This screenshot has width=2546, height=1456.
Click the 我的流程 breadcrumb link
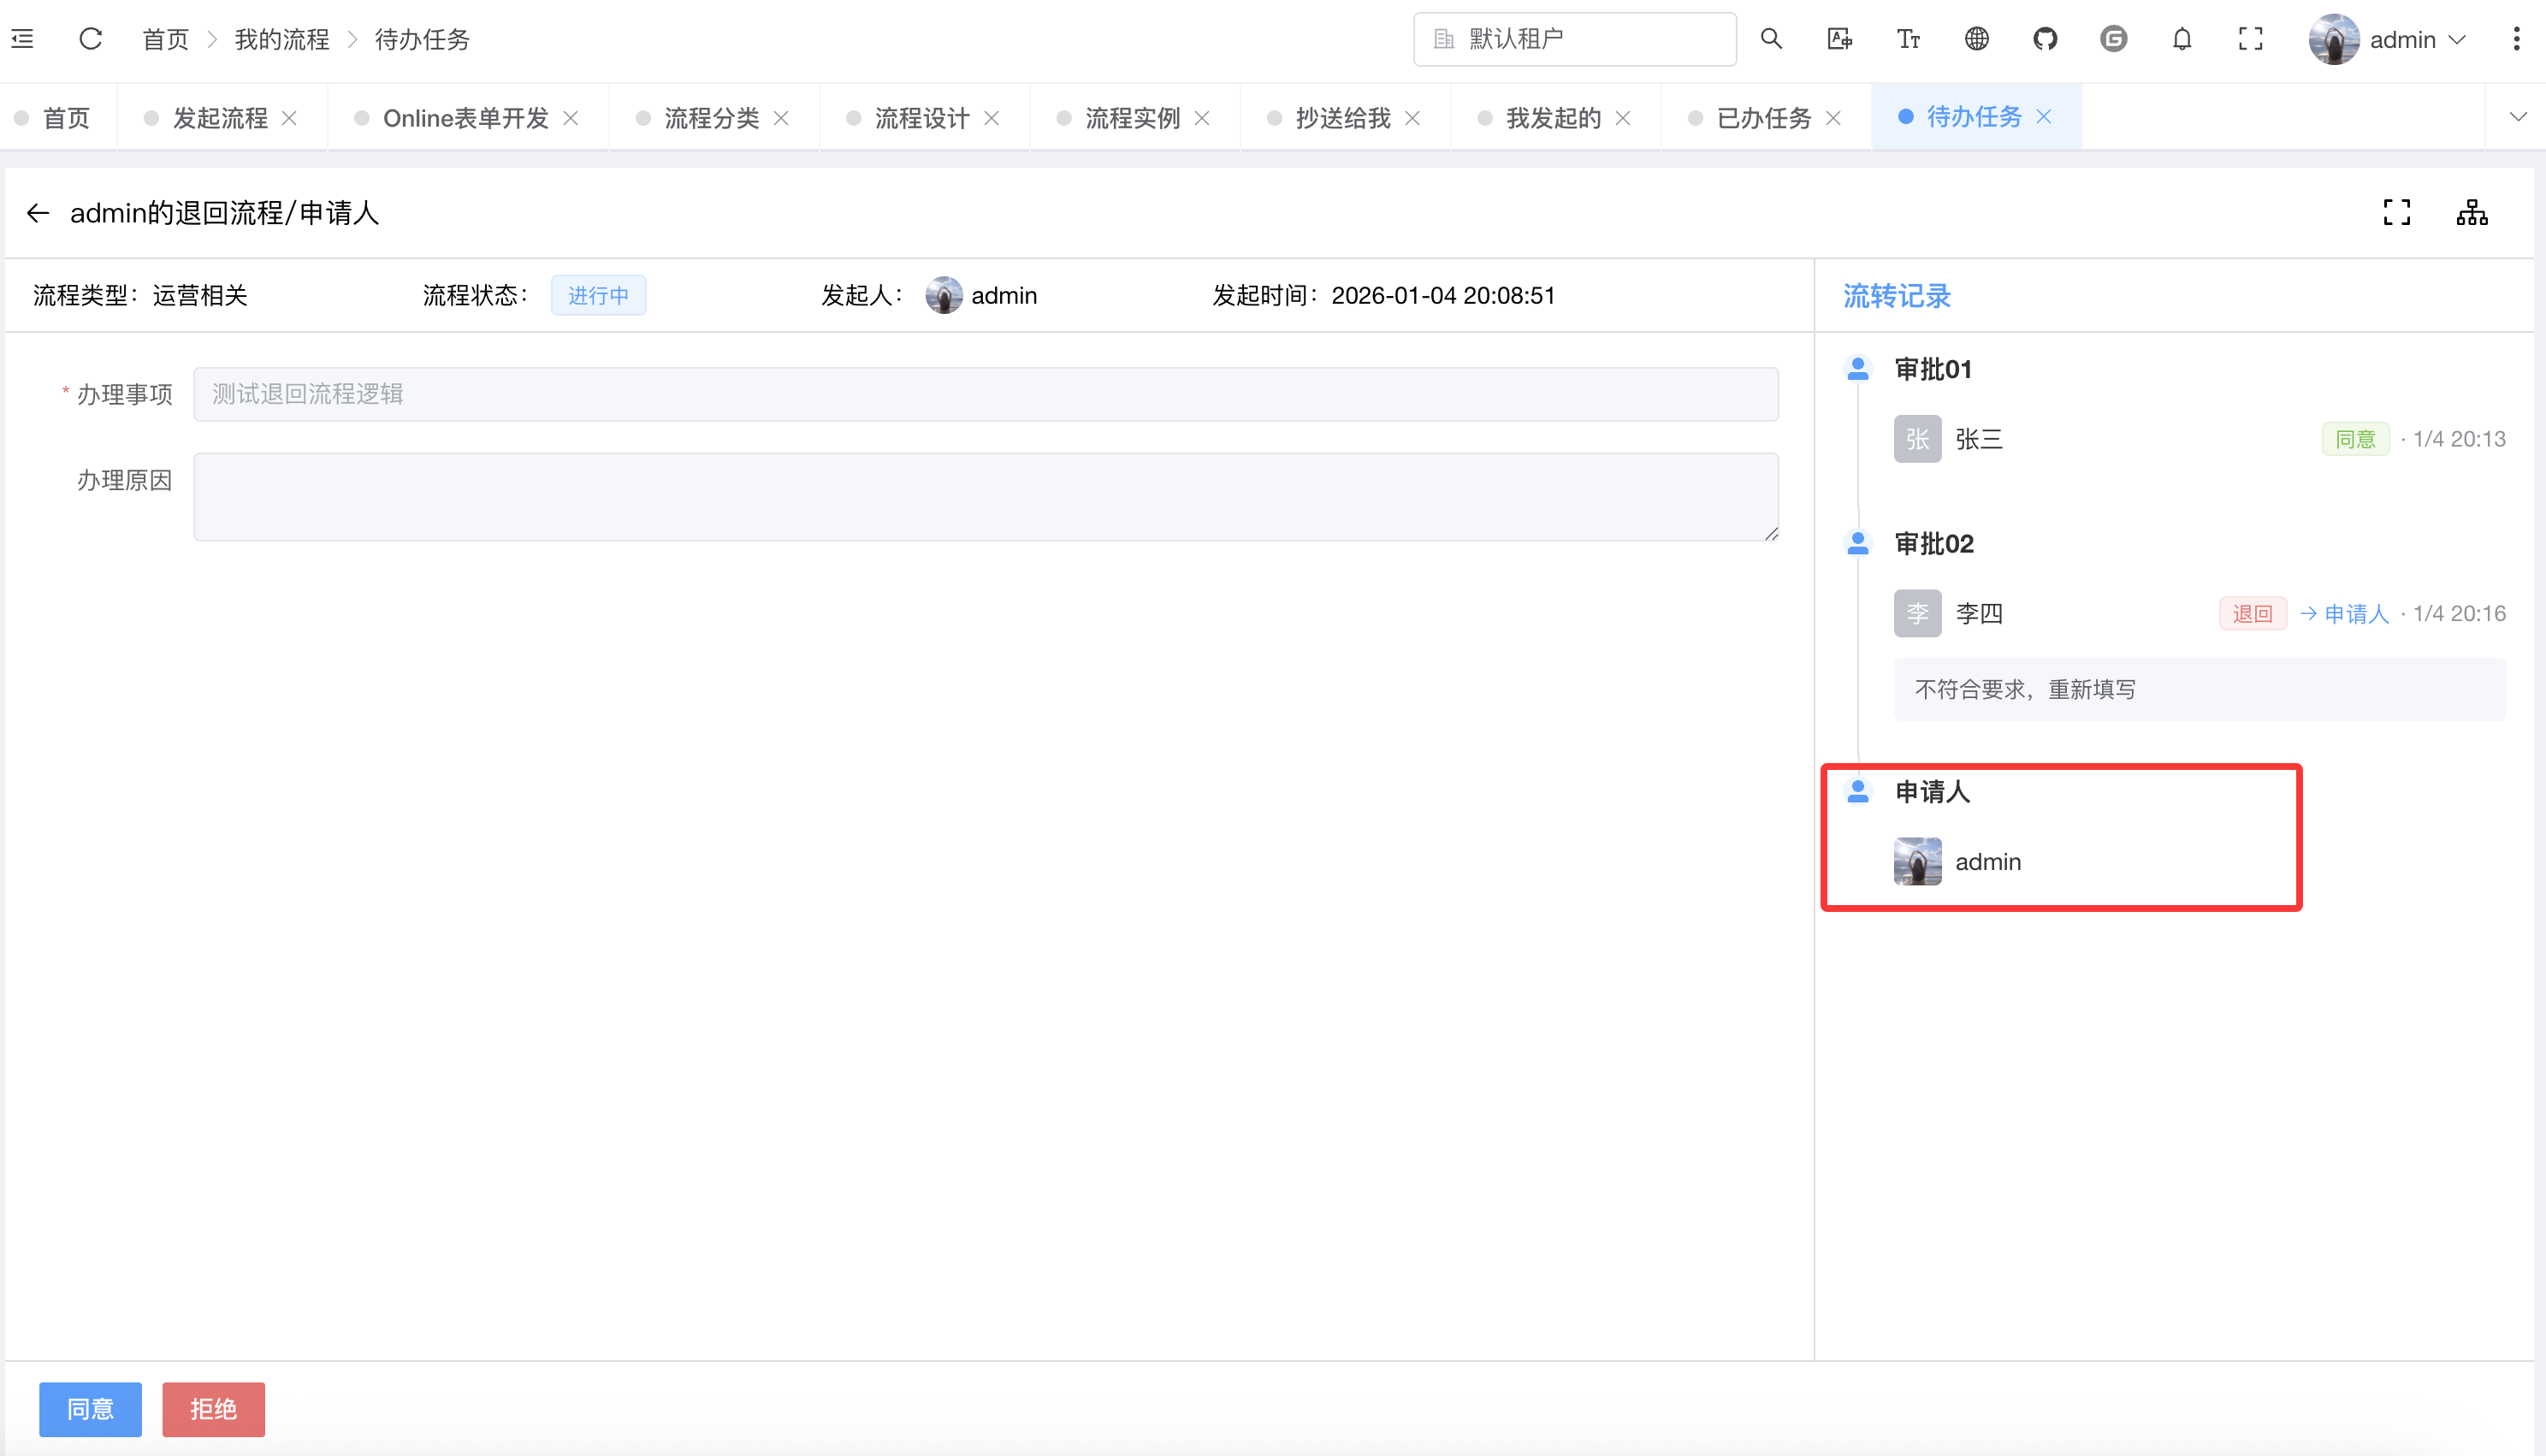pos(281,39)
